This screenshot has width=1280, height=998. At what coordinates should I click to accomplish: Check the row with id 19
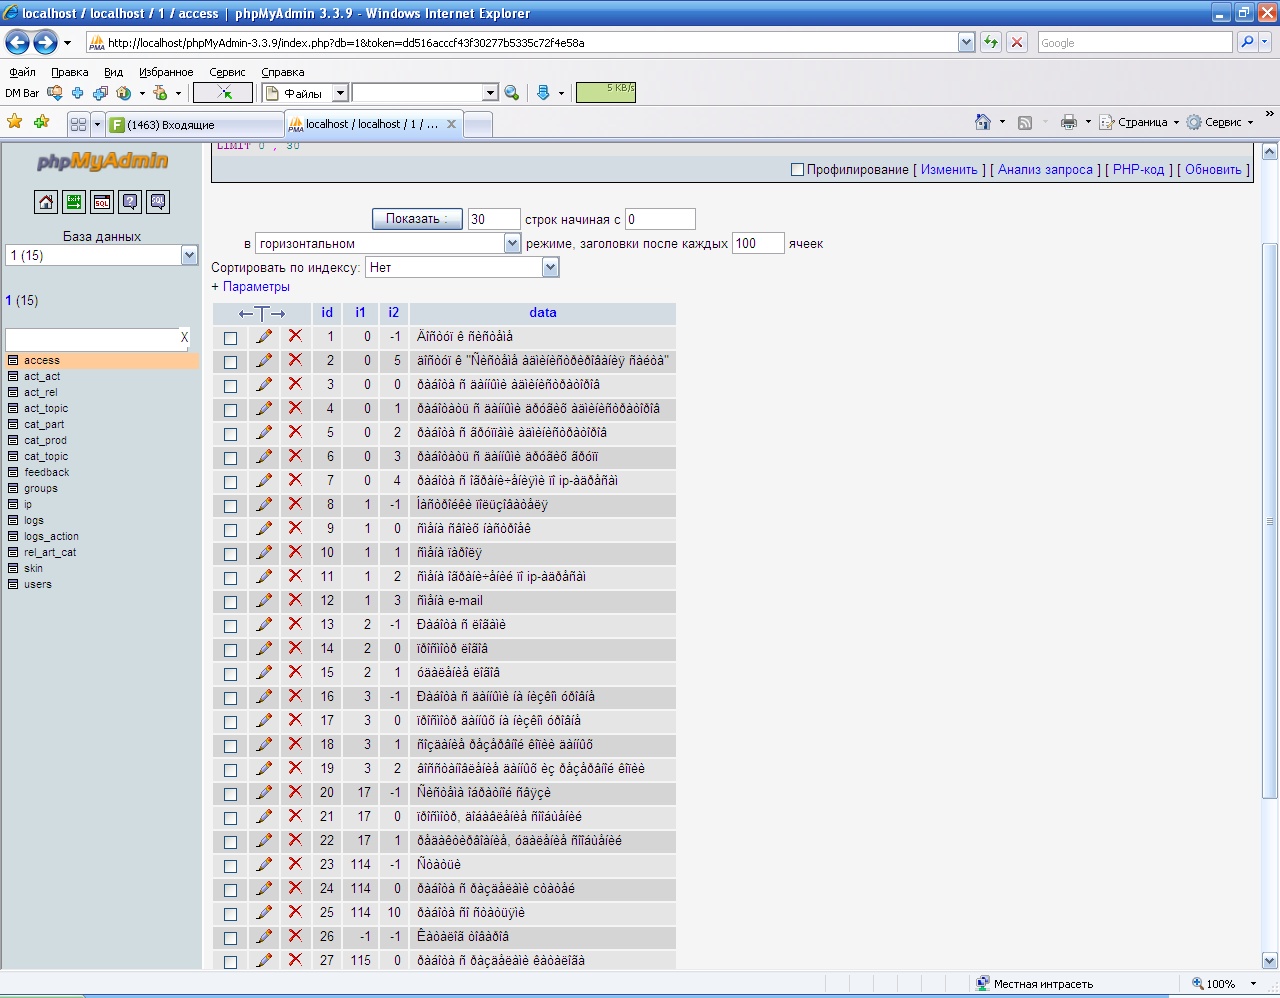coord(231,770)
